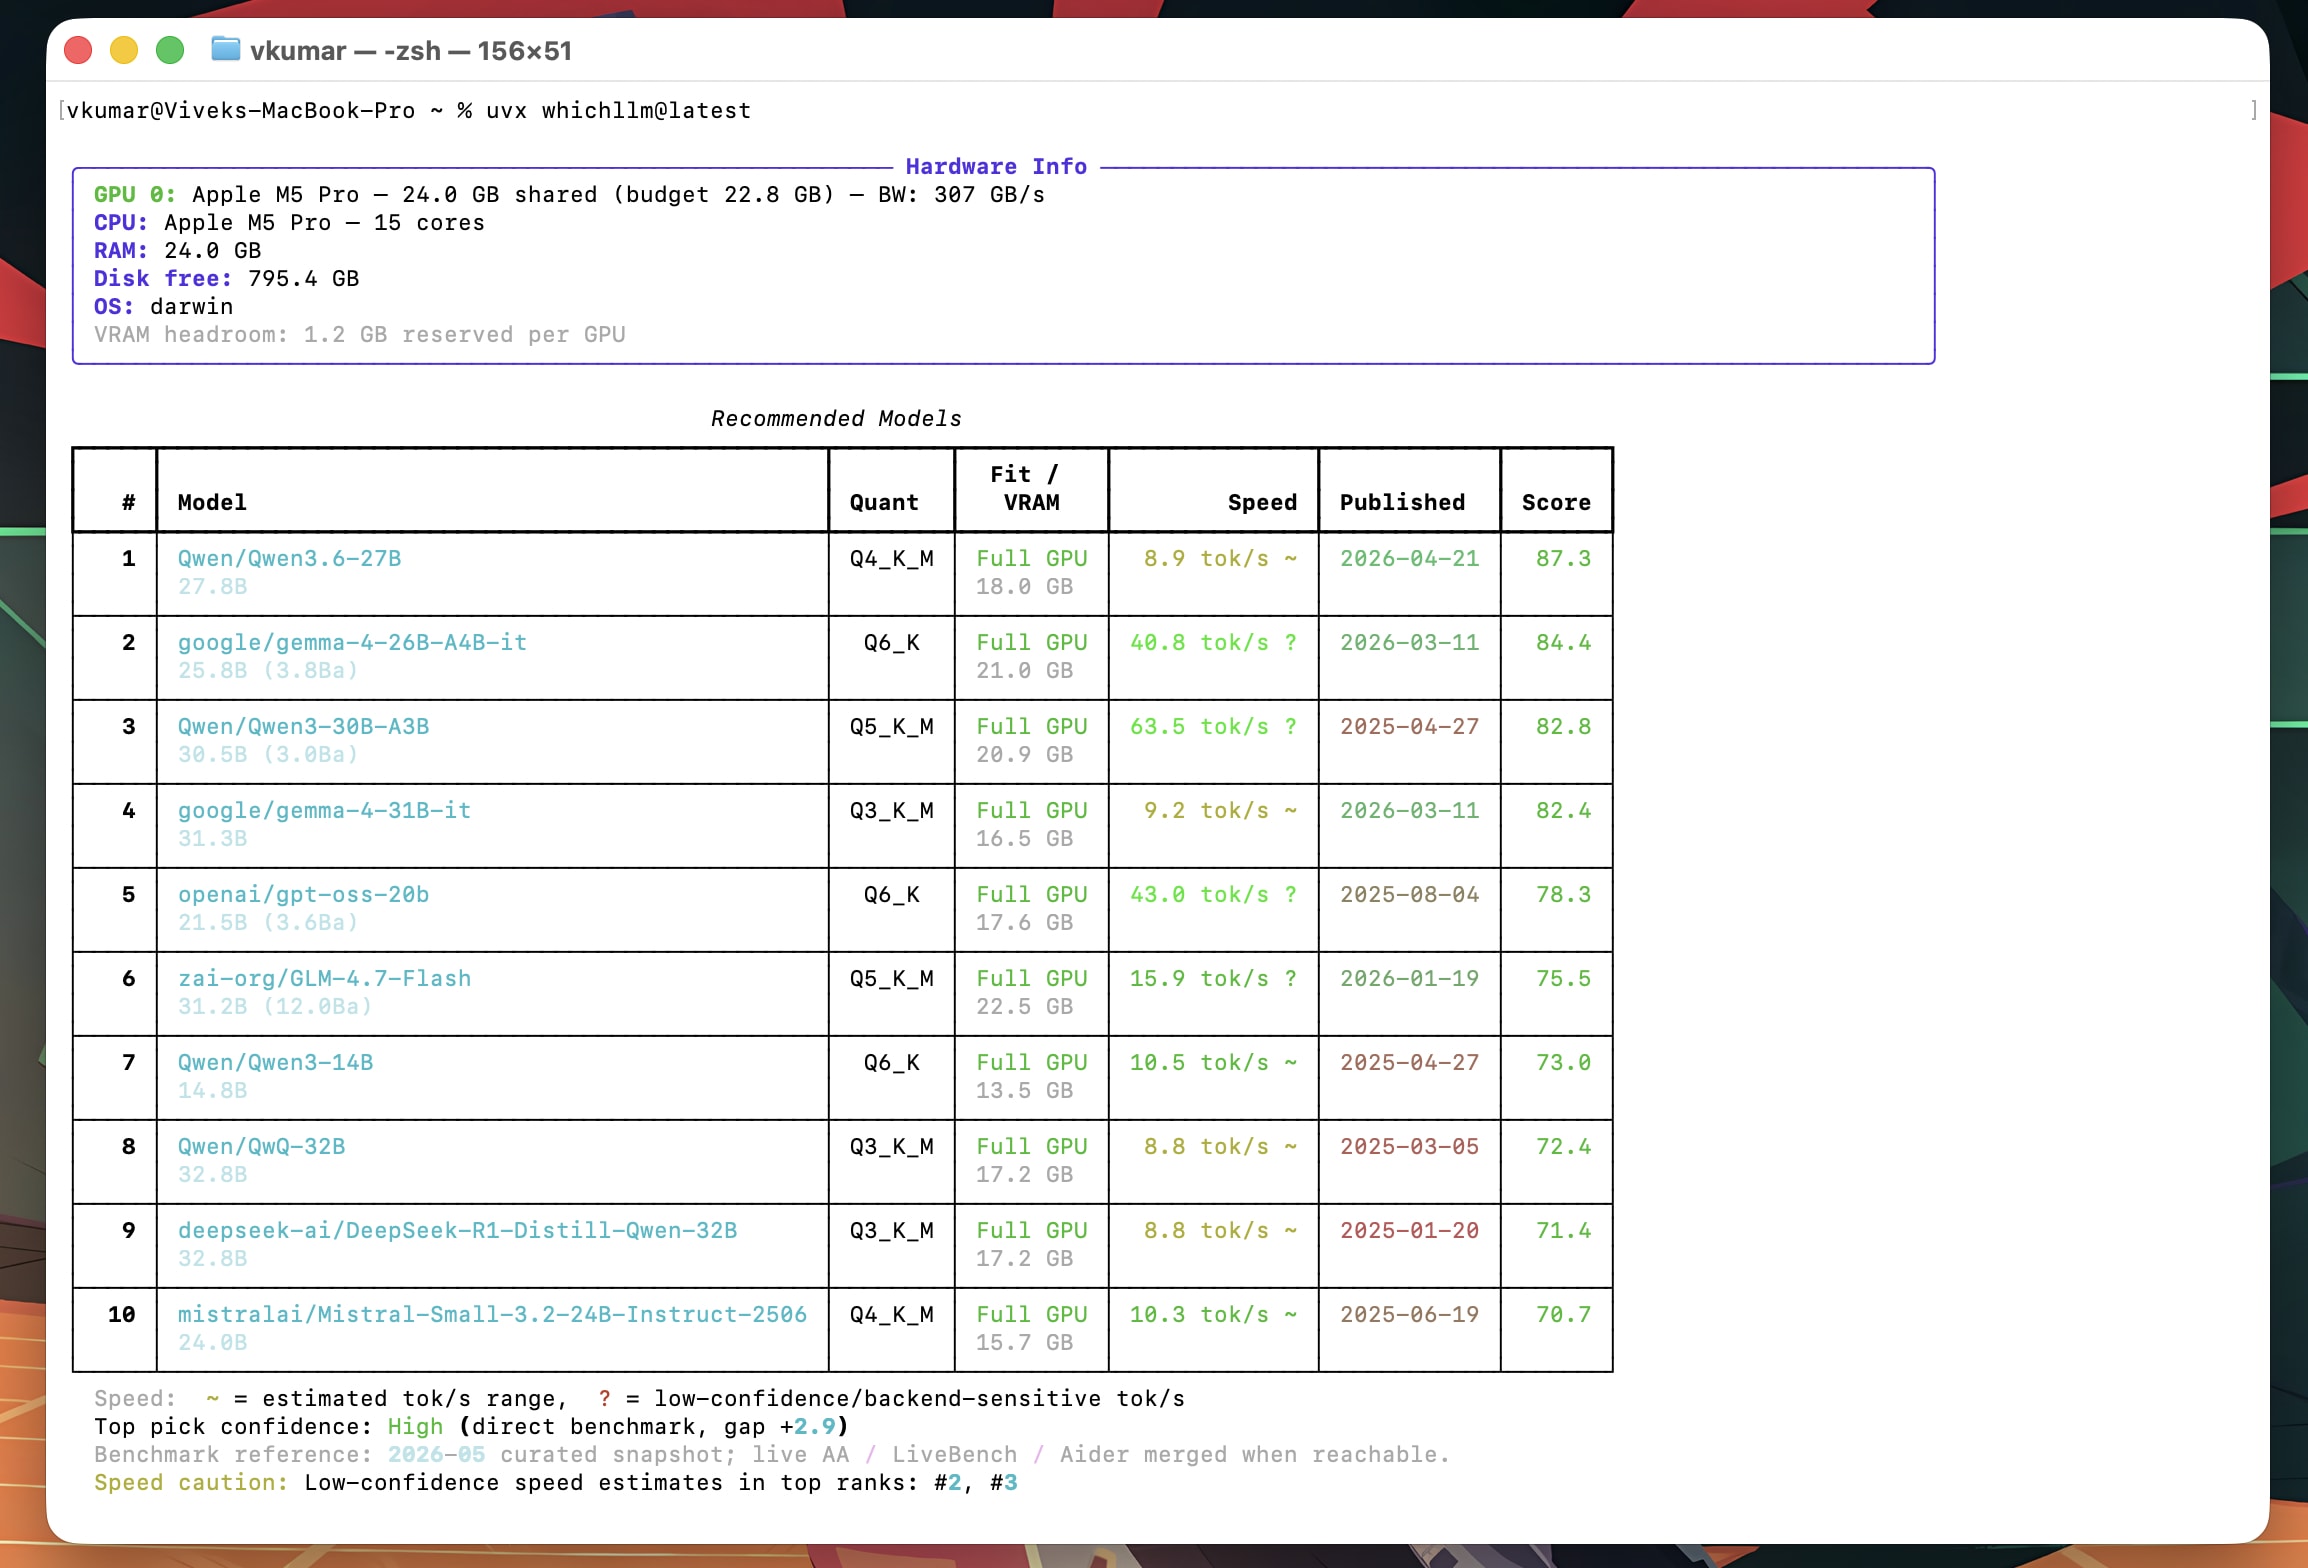Viewport: 2308px width, 1568px height.
Task: Click the parameter count '27.8B'
Action: coord(212,587)
